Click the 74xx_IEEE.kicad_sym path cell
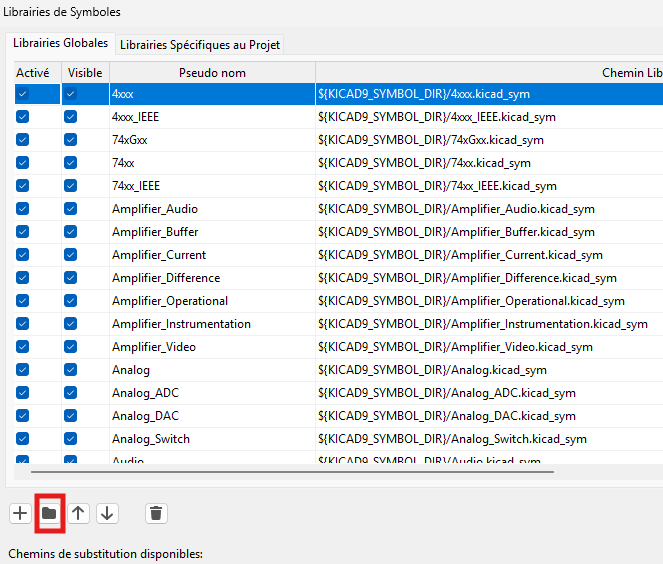 [489, 186]
